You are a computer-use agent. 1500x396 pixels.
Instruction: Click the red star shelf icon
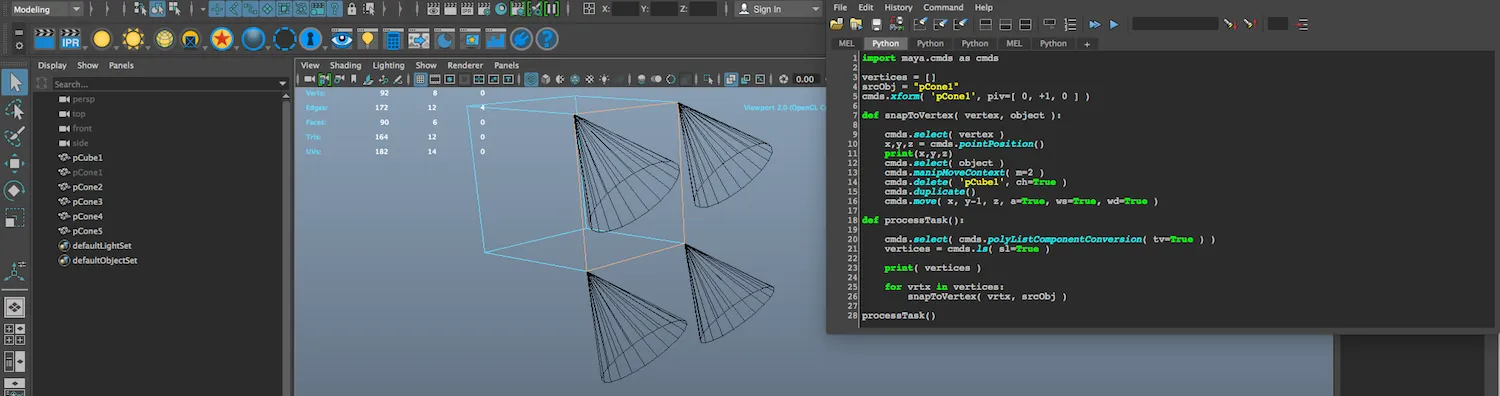click(221, 40)
